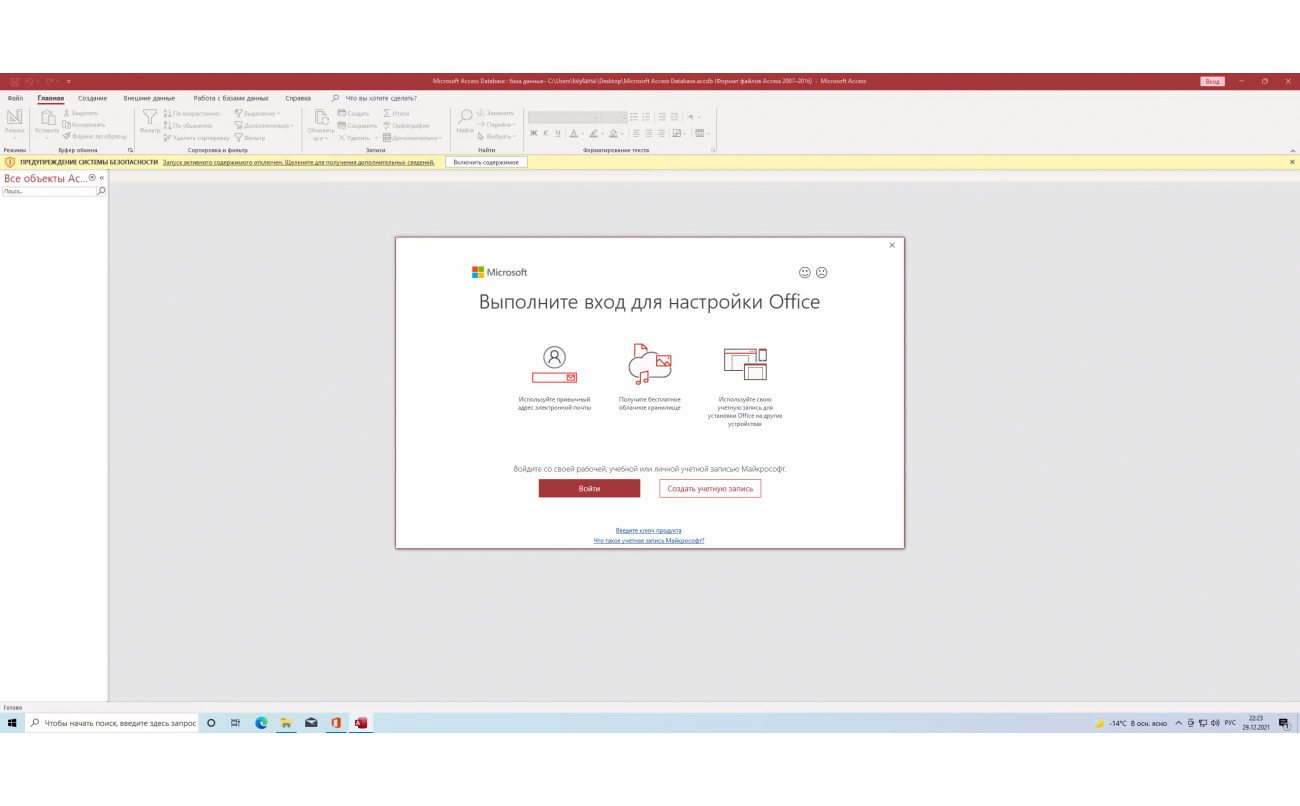1300x806 pixels.
Task: Collapse the navigation pane with double chevron
Action: (x=101, y=177)
